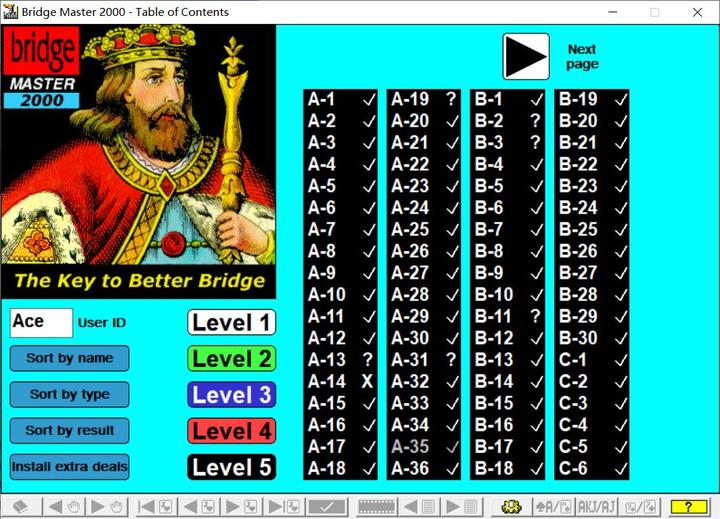This screenshot has height=519, width=720.
Task: Toggle spade-A versus card picture display icon
Action: point(553,507)
